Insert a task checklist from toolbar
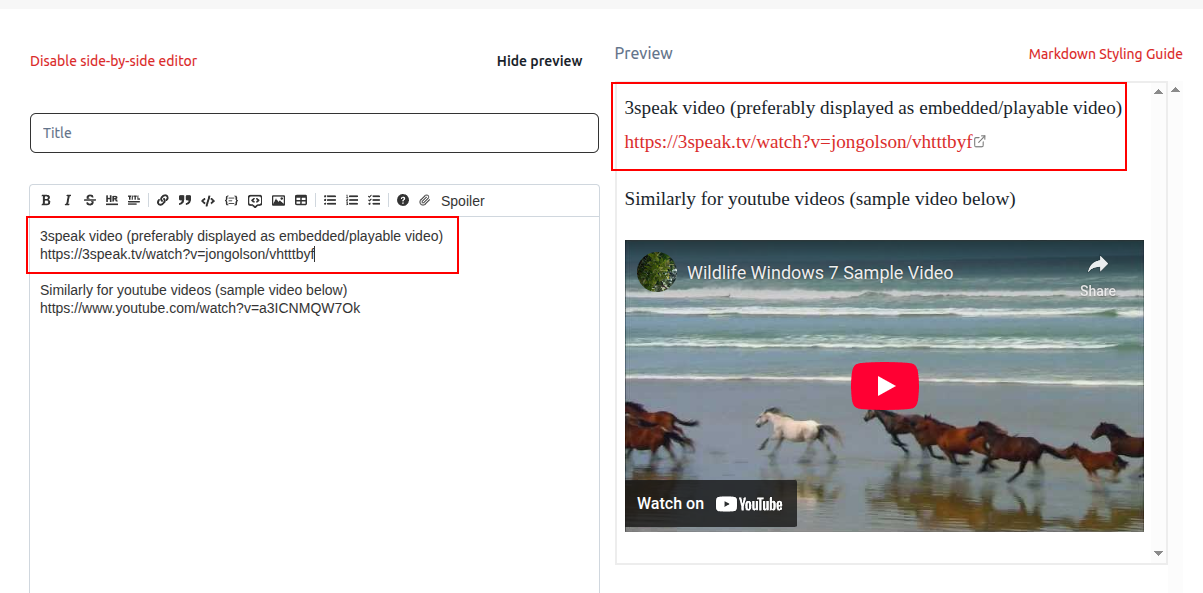Viewport: 1203px width, 593px height. [x=374, y=201]
